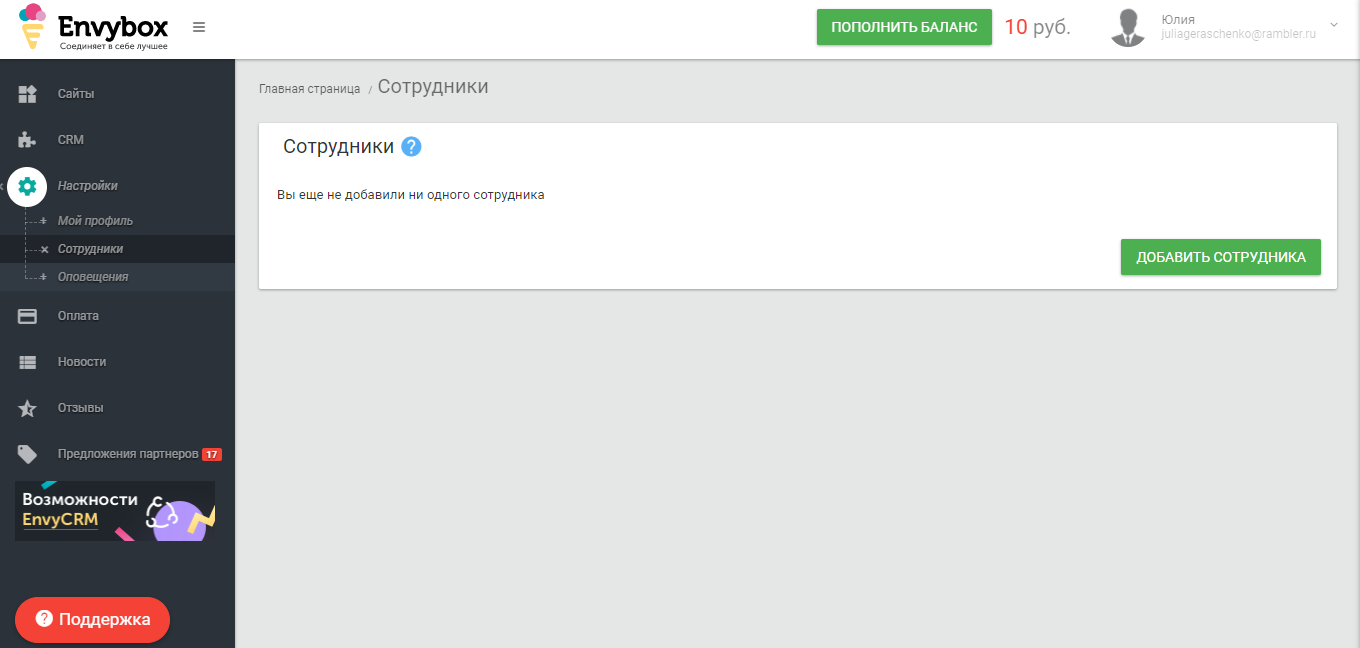Select the Настройки gear icon
This screenshot has height=648, width=1360.
click(x=27, y=186)
